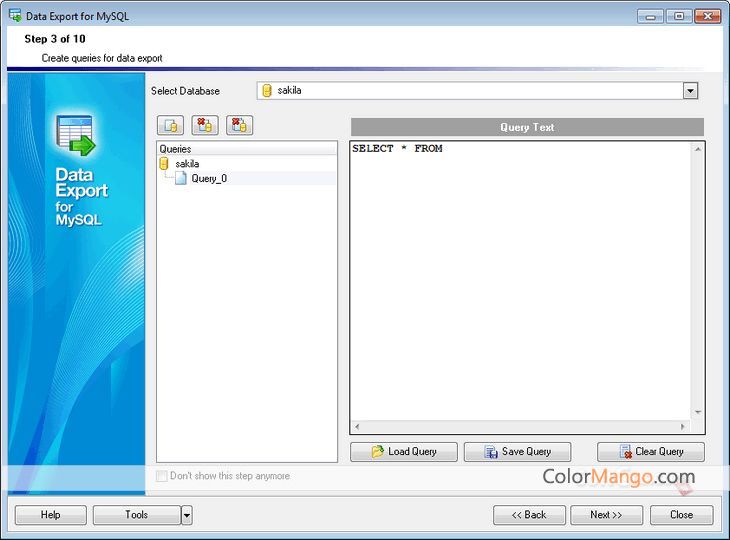
Task: Click the database icon in Select Database field
Action: click(x=267, y=90)
